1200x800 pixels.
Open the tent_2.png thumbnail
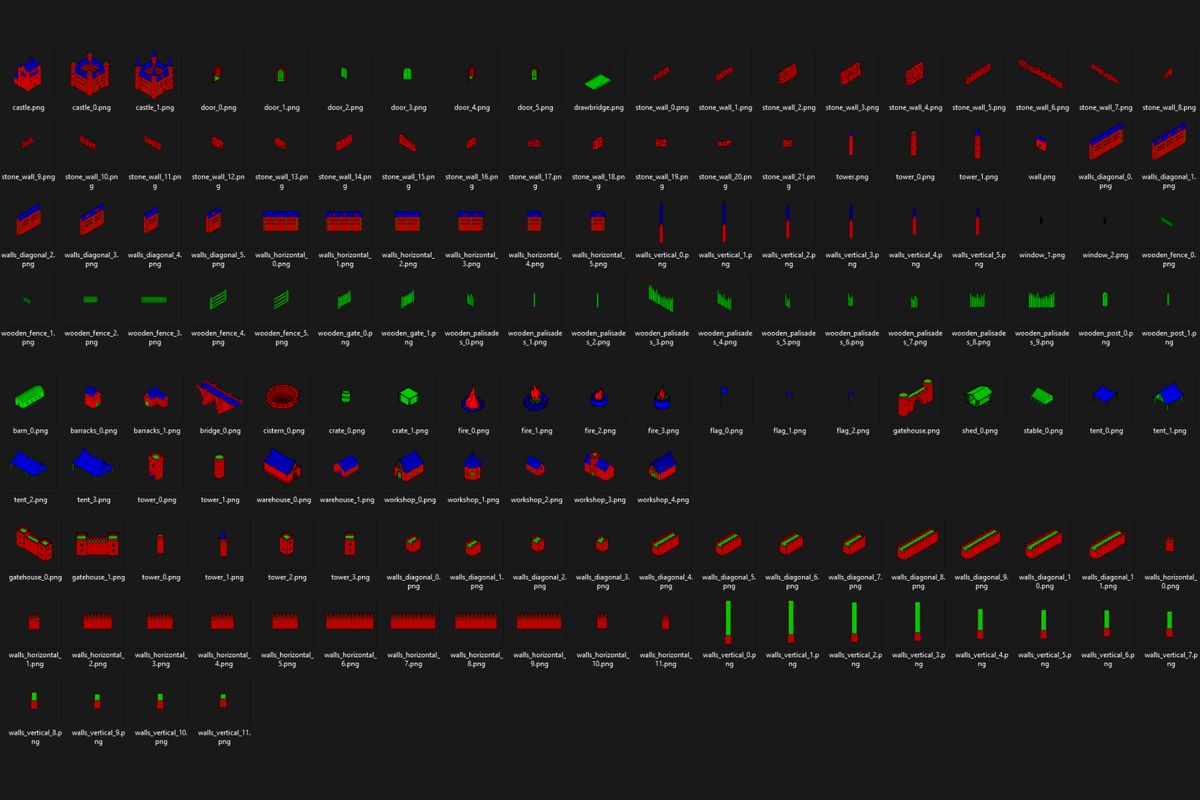coord(28,464)
